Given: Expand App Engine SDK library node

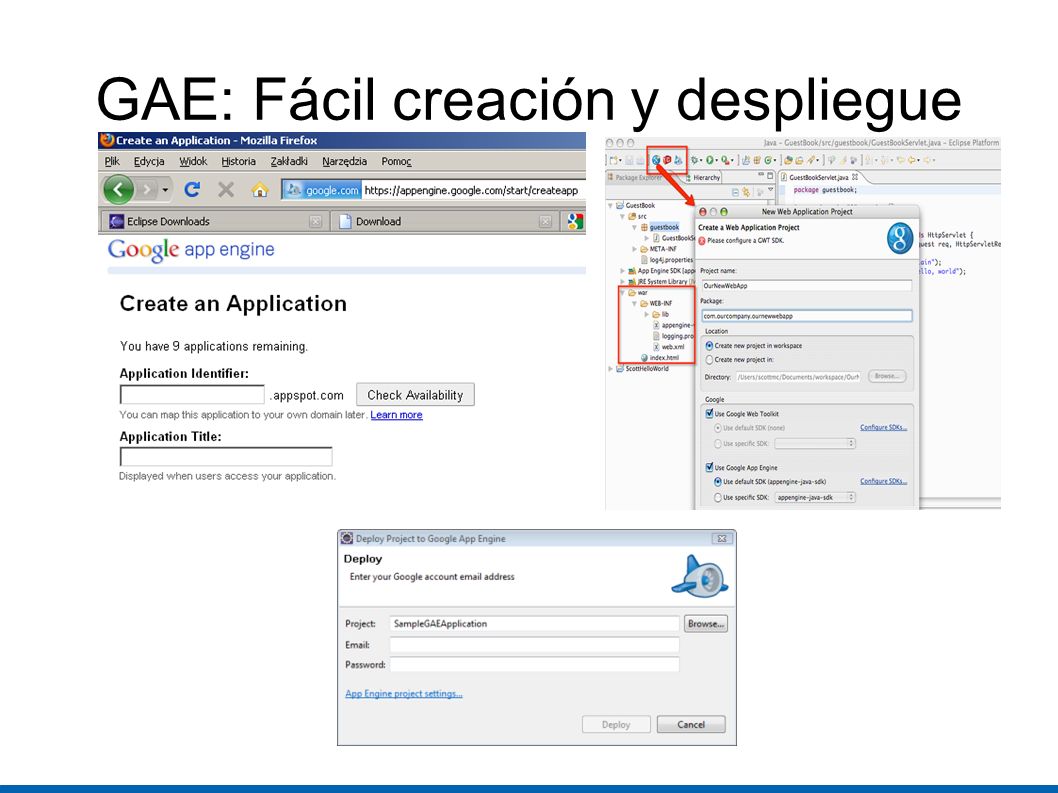Looking at the screenshot, I should click(x=623, y=271).
